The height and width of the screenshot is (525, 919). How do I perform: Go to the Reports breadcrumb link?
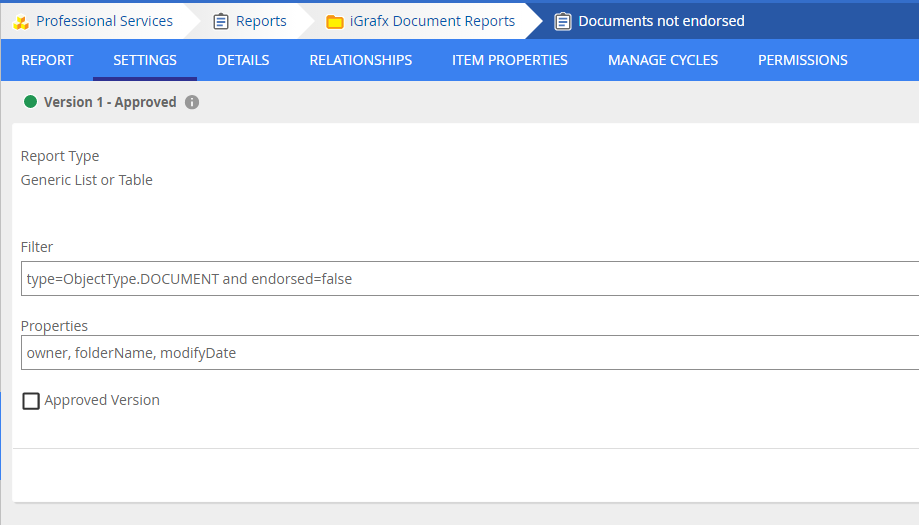pyautogui.click(x=261, y=21)
